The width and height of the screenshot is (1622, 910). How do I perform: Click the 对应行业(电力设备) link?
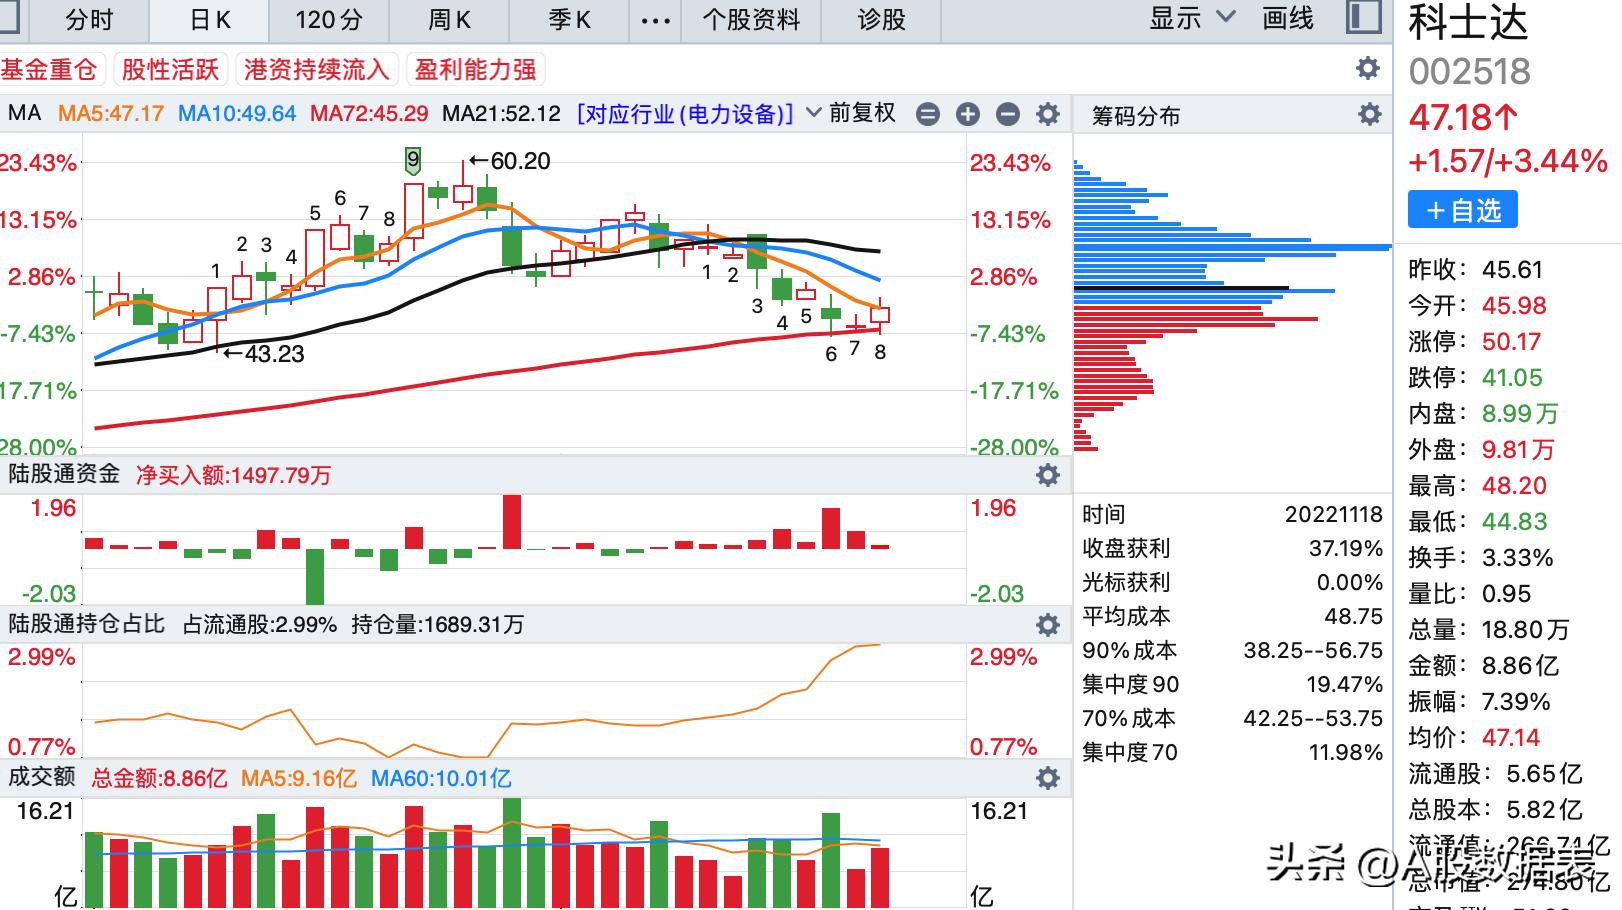(685, 114)
